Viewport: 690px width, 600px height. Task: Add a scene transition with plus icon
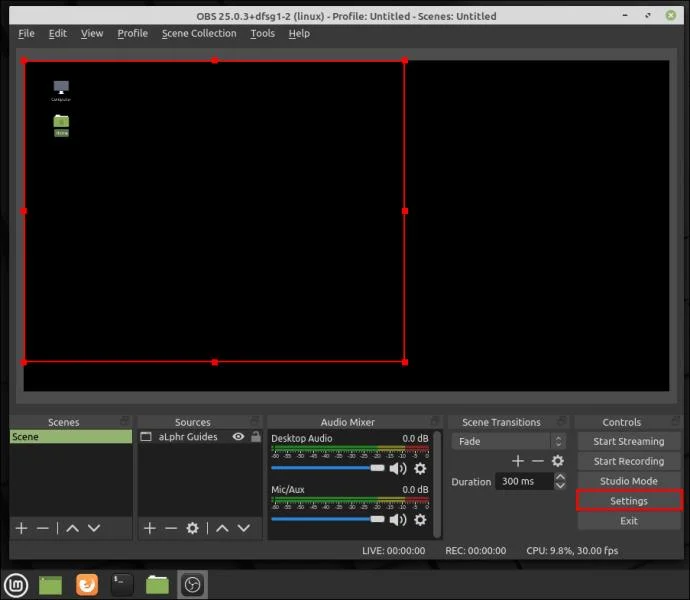point(518,461)
